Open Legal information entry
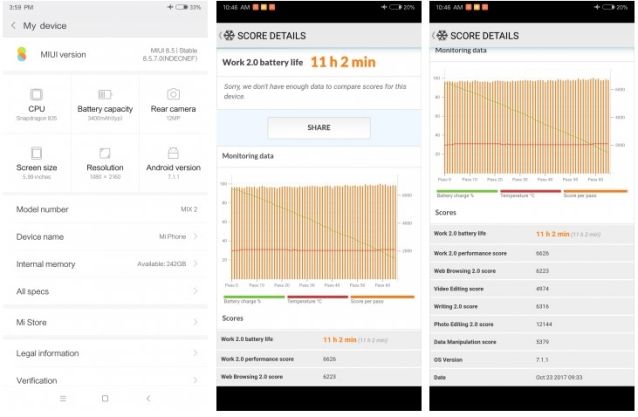638x417 pixels. coord(105,353)
